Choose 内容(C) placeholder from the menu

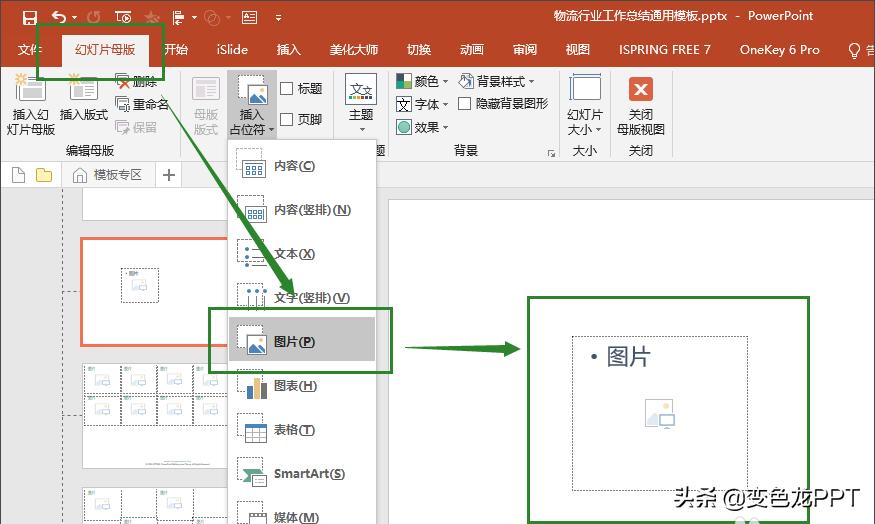(302, 166)
